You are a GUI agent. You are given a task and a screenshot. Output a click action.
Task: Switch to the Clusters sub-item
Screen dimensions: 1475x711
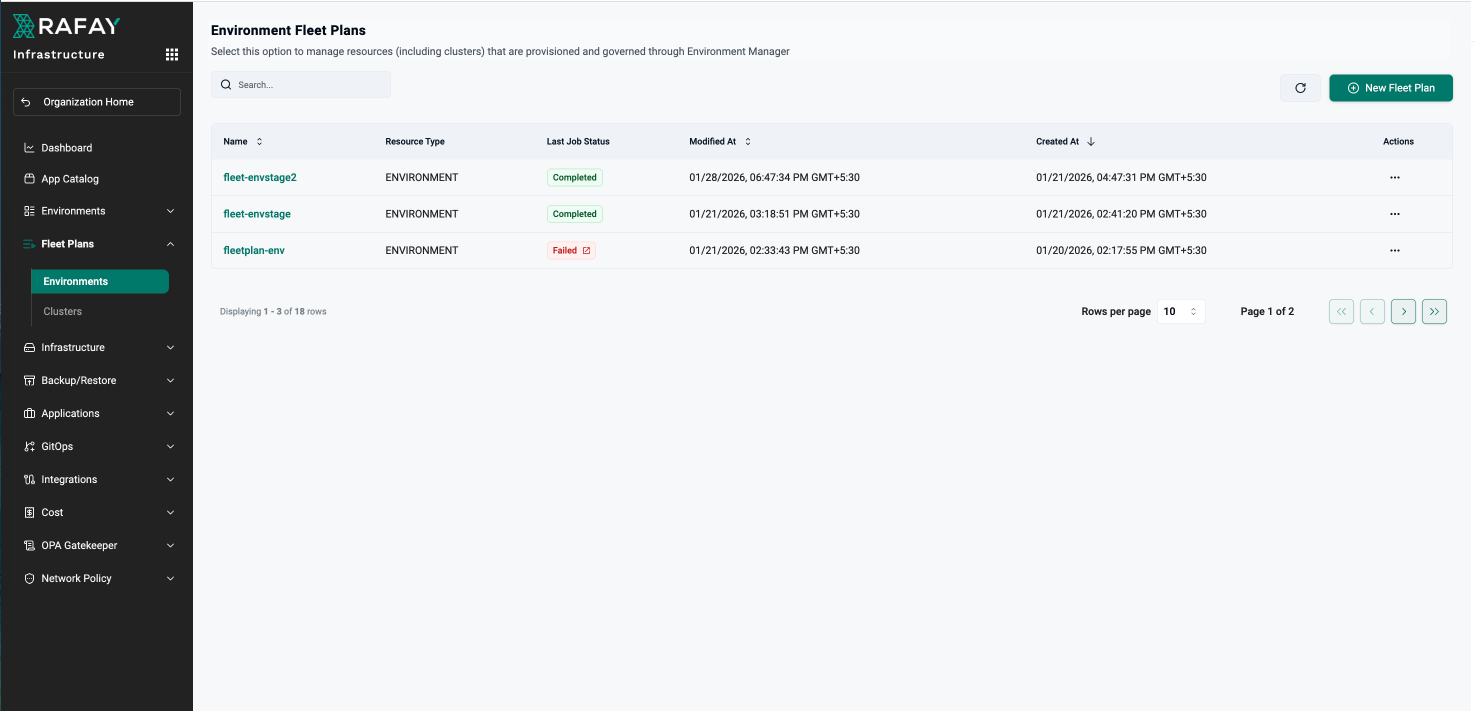tap(62, 311)
